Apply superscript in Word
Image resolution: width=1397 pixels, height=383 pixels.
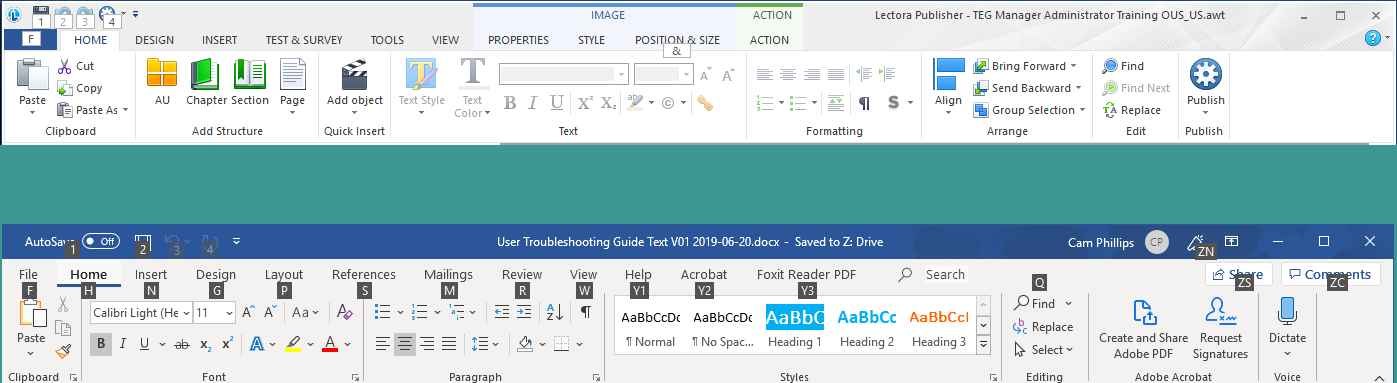(228, 344)
